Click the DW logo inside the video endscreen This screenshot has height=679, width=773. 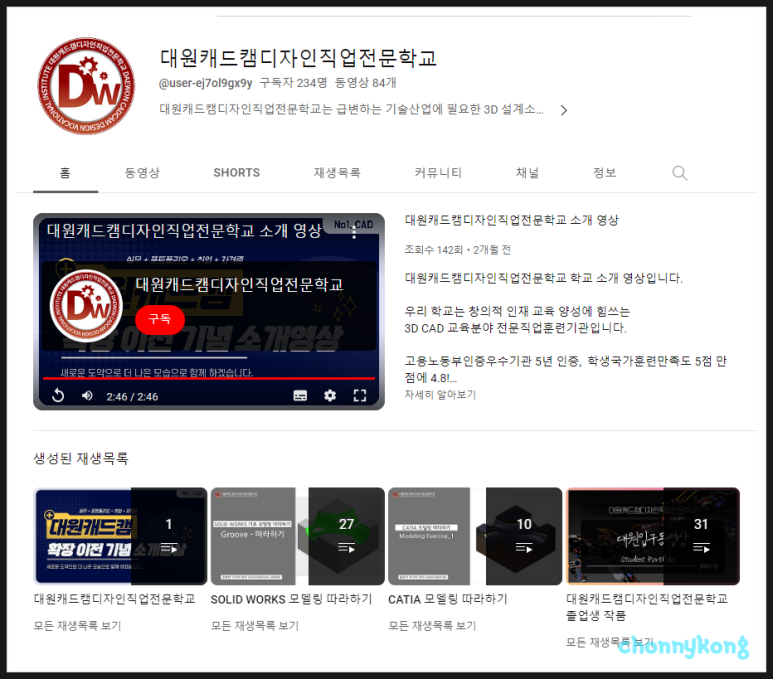(x=87, y=306)
